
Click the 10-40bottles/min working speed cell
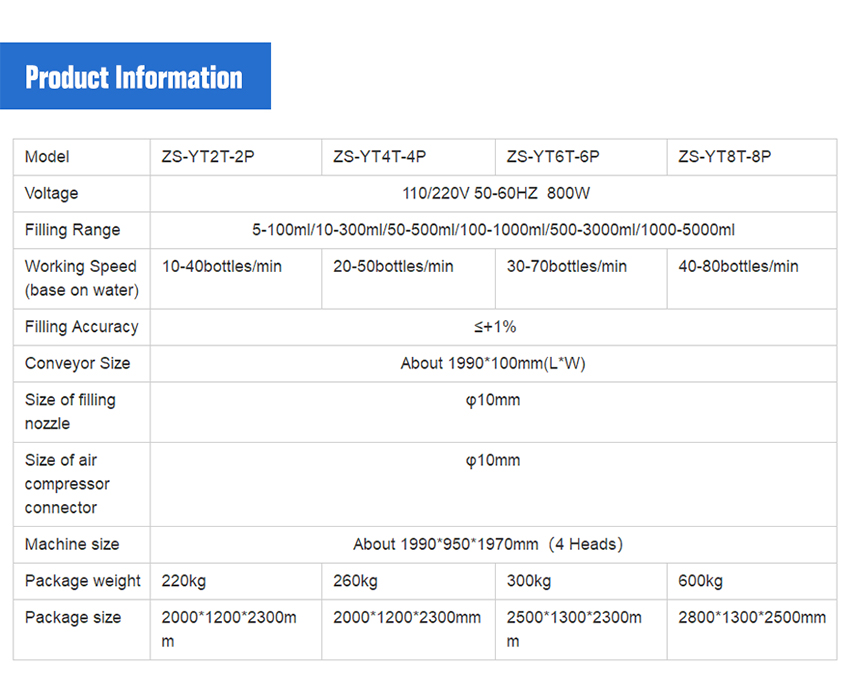[222, 266]
